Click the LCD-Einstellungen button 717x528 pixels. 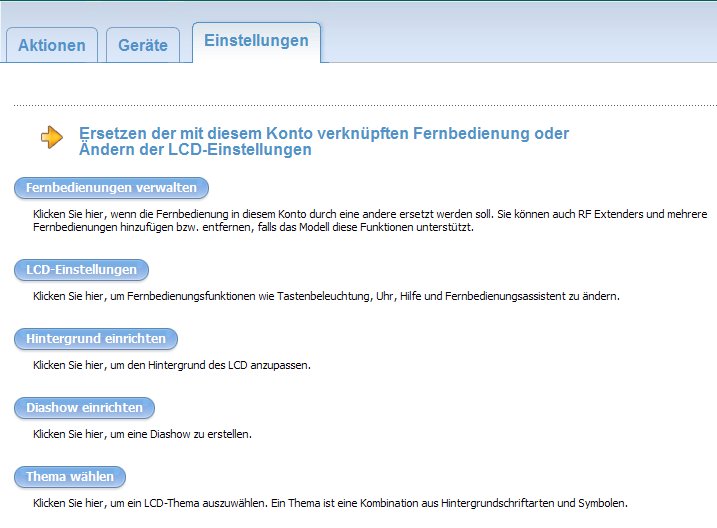click(x=81, y=270)
